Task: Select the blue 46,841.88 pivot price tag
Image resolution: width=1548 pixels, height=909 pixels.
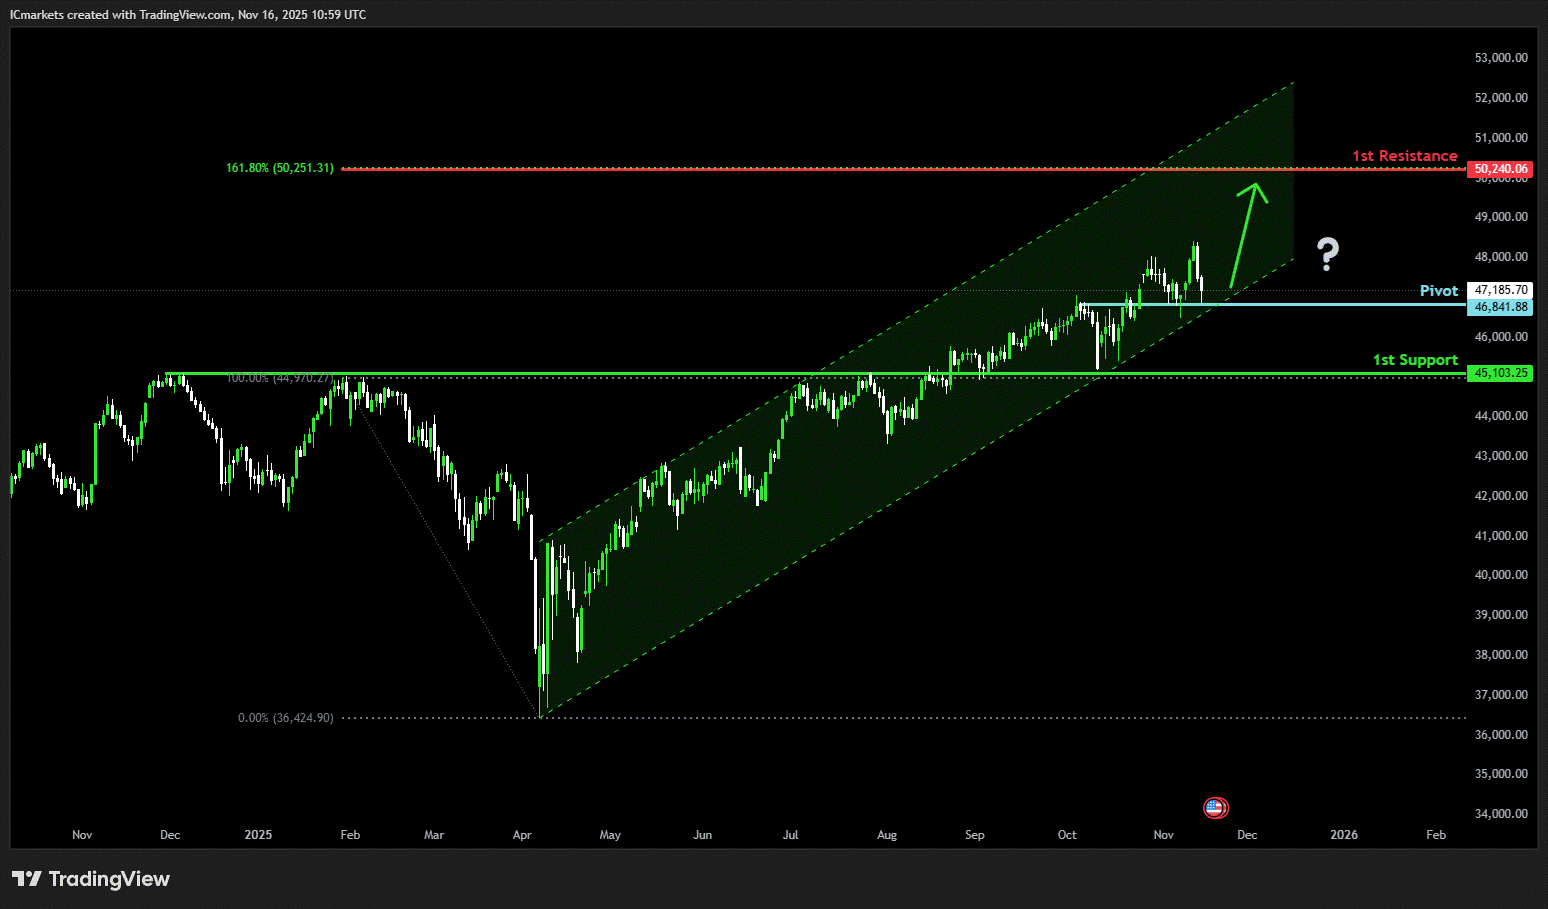Action: [x=1500, y=307]
